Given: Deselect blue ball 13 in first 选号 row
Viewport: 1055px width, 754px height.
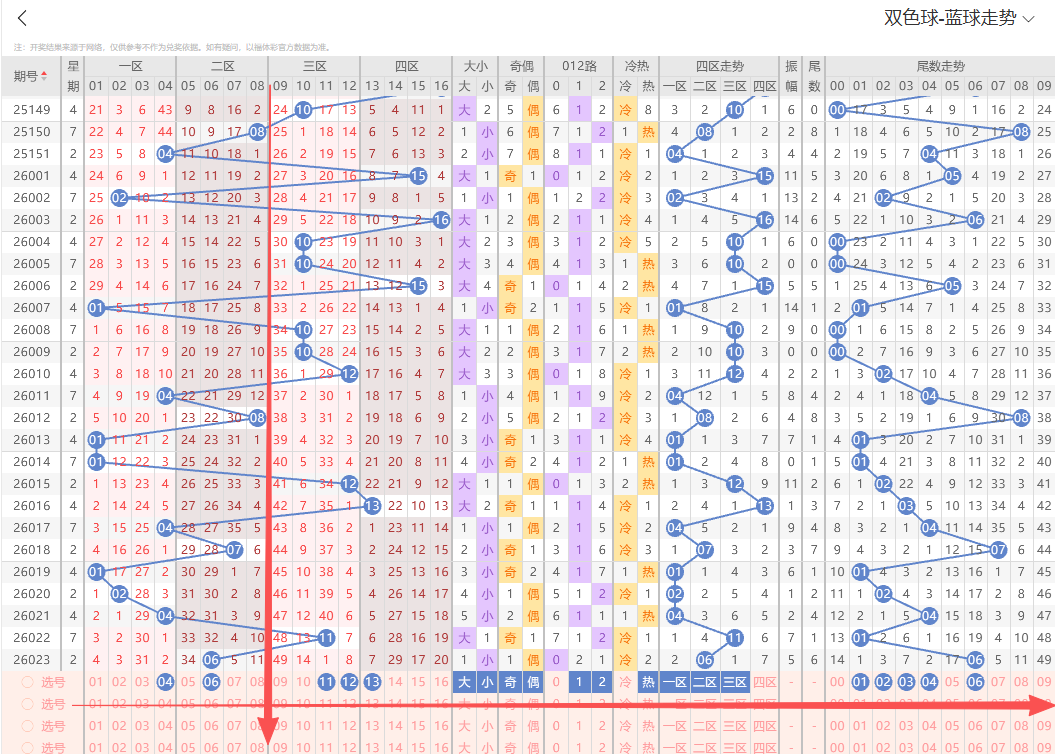Looking at the screenshot, I should tap(372, 682).
